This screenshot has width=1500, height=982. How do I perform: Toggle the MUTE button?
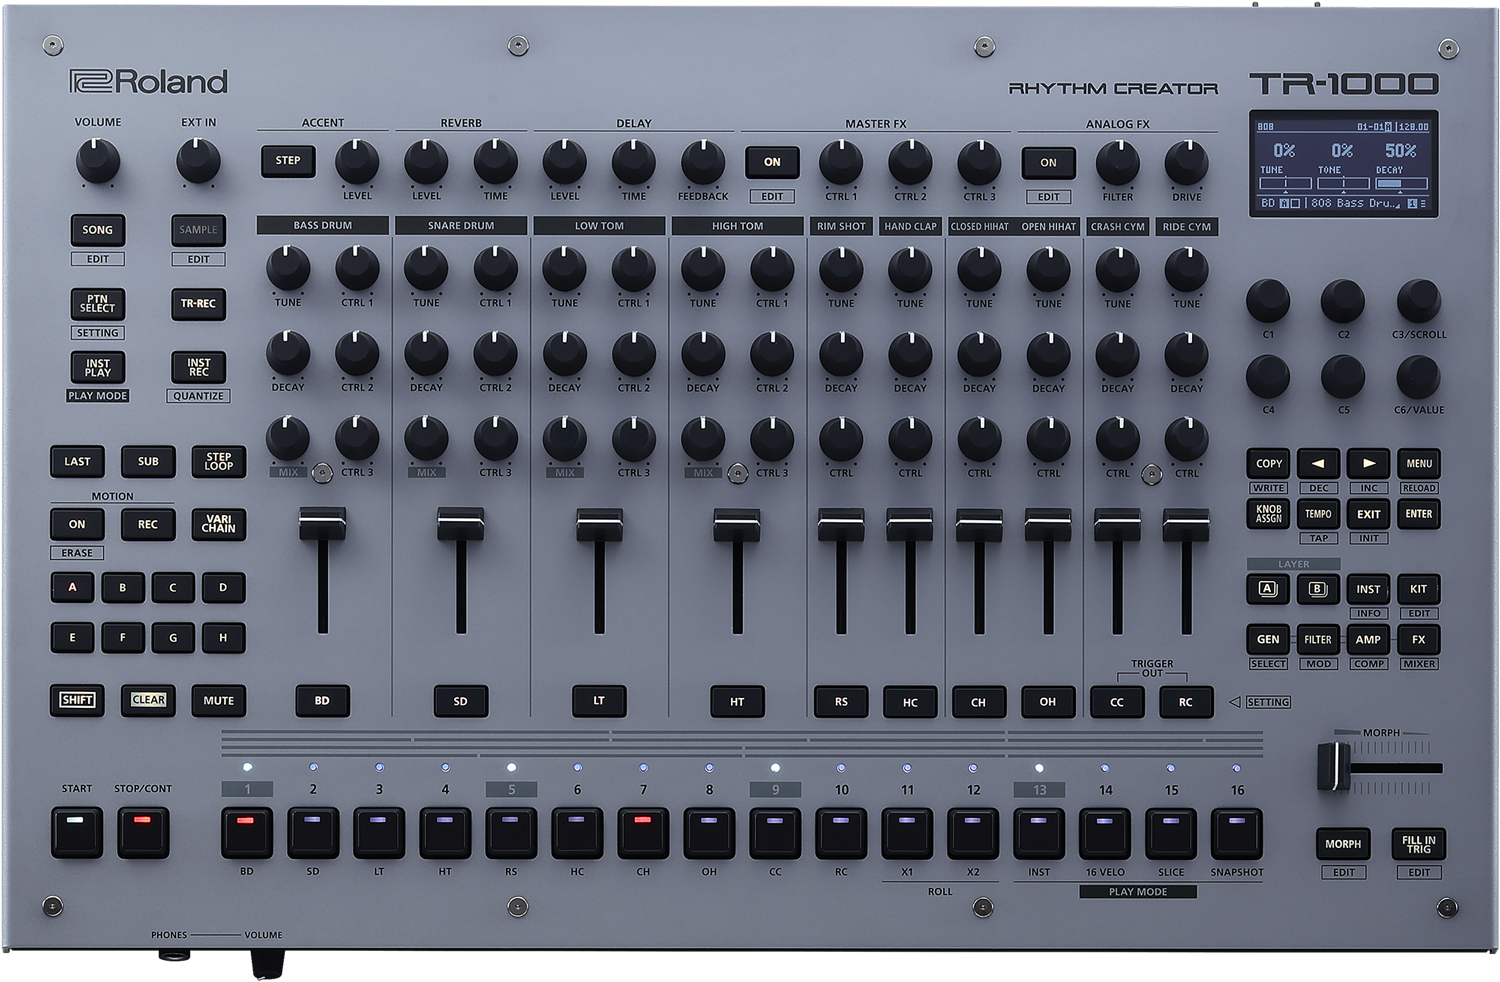[218, 701]
